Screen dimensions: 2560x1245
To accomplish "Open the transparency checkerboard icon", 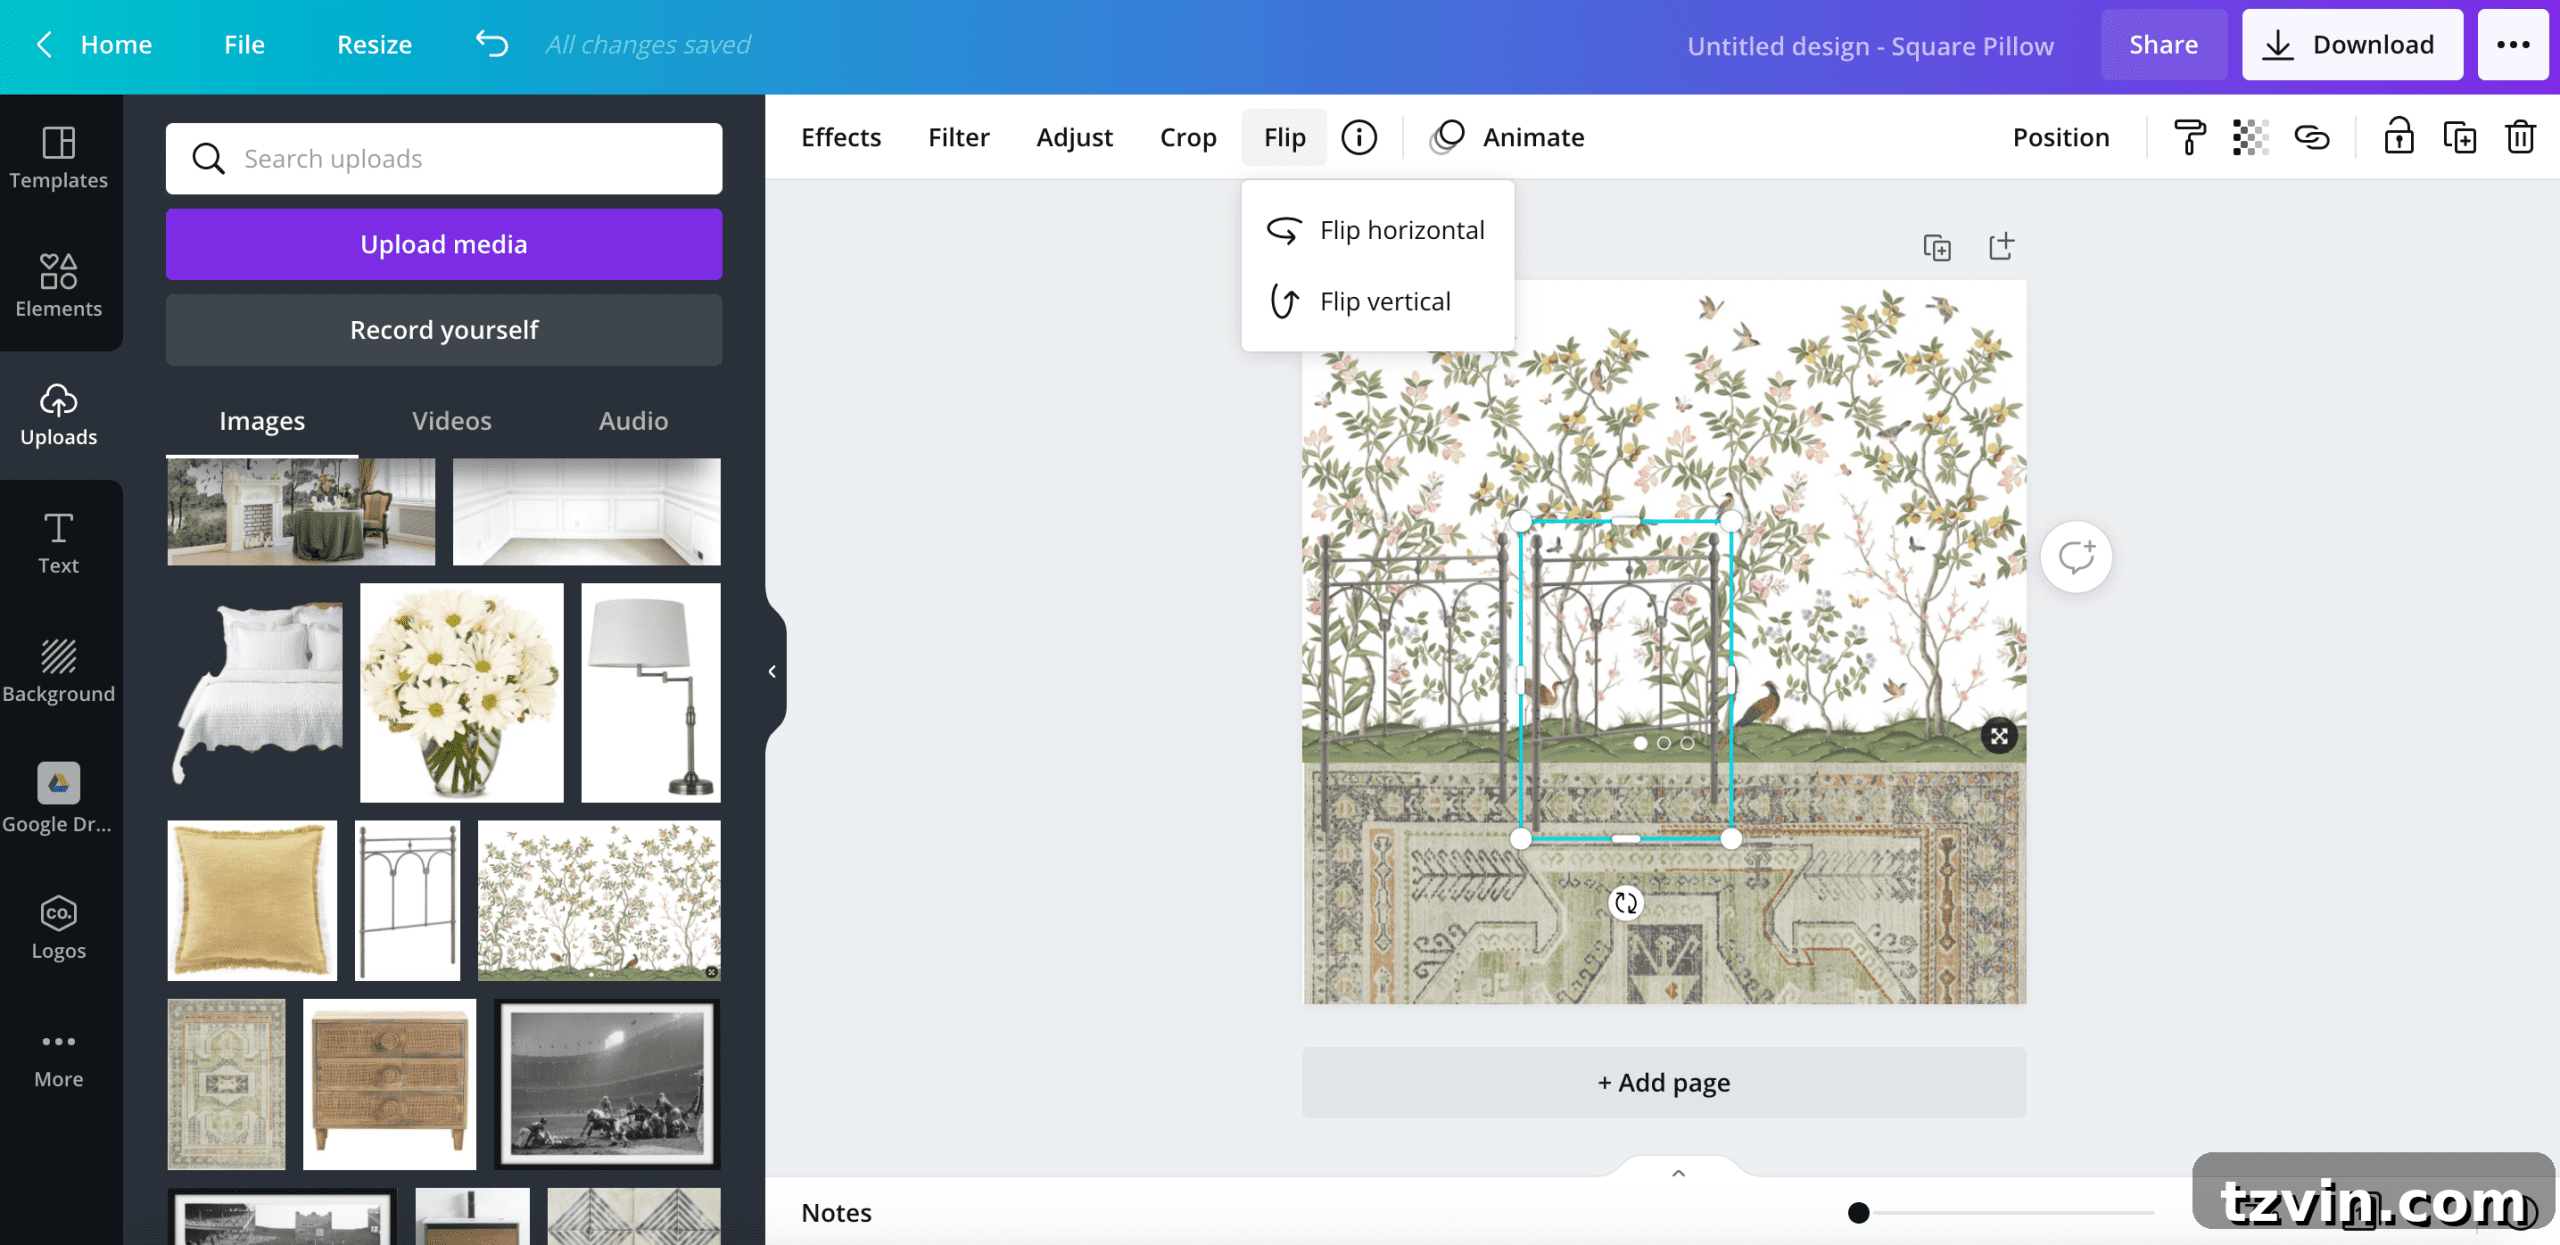I will coord(2250,137).
